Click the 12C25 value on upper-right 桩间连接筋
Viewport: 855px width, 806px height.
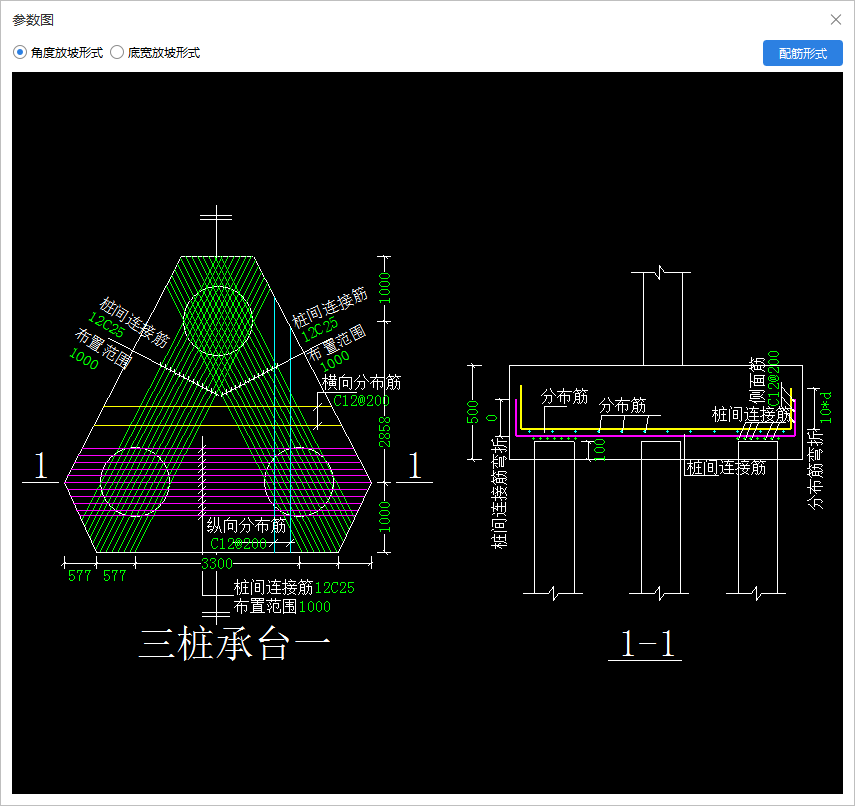pyautogui.click(x=320, y=329)
